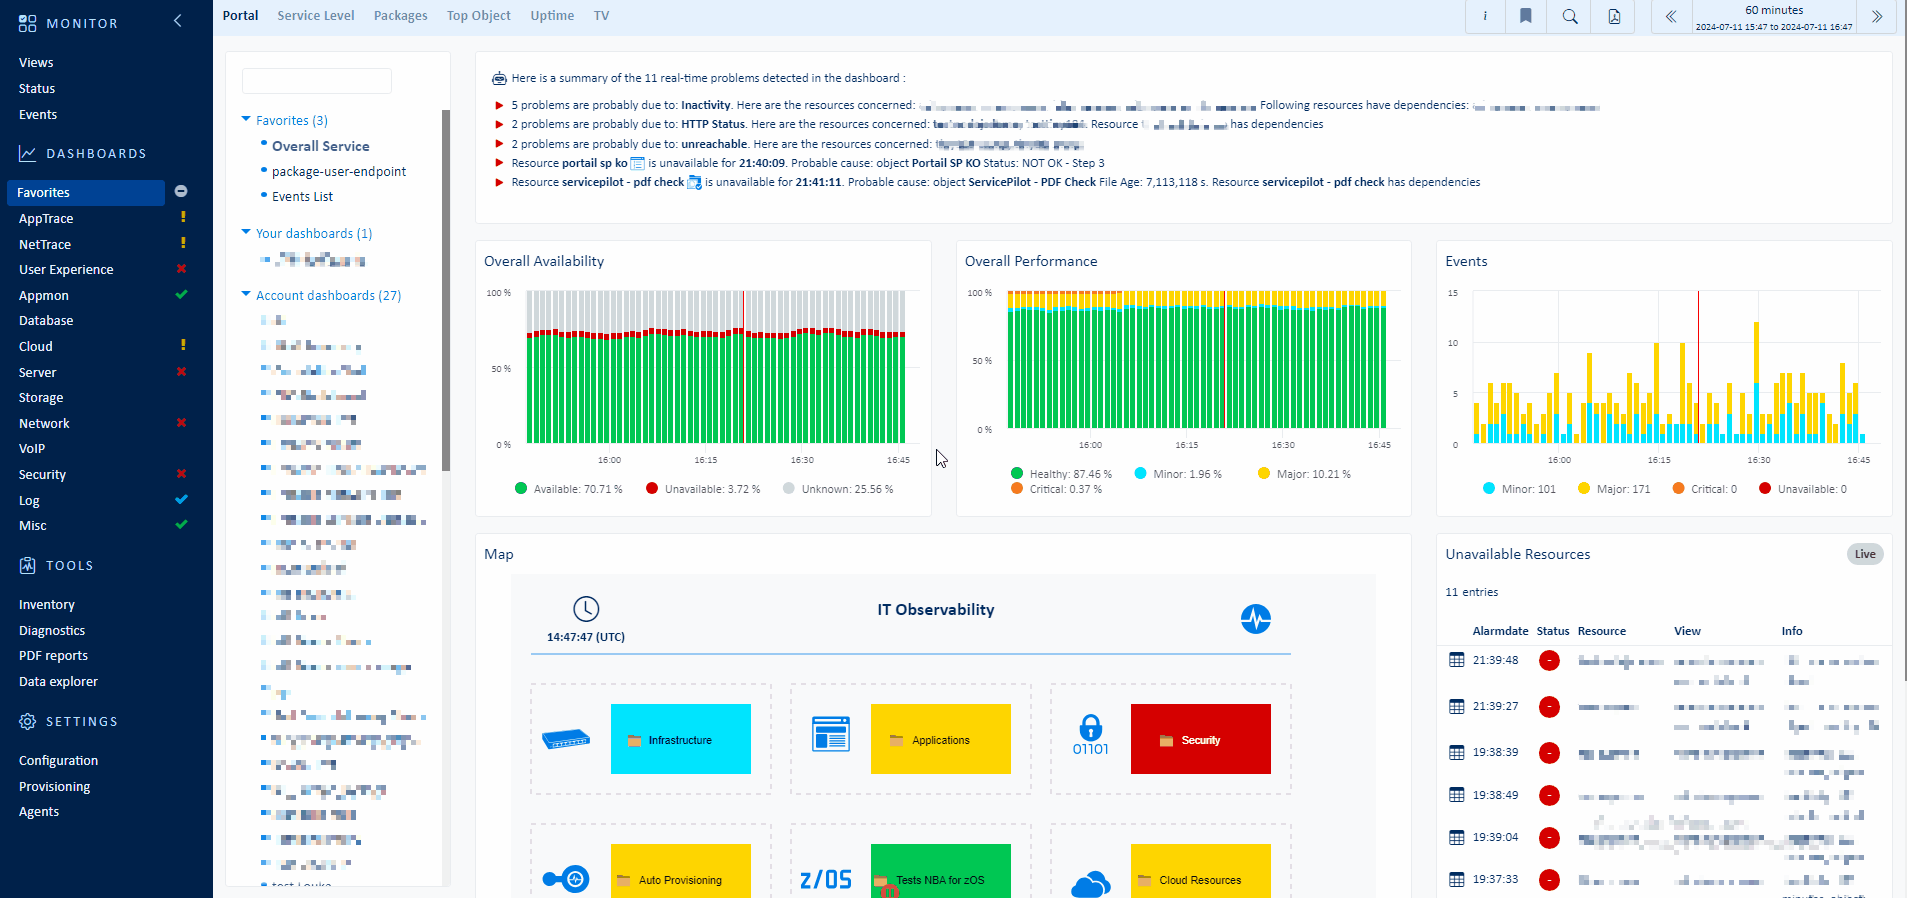Click the info 'i' icon in top toolbar
Screen dimensions: 1907x898
[x=1485, y=16]
